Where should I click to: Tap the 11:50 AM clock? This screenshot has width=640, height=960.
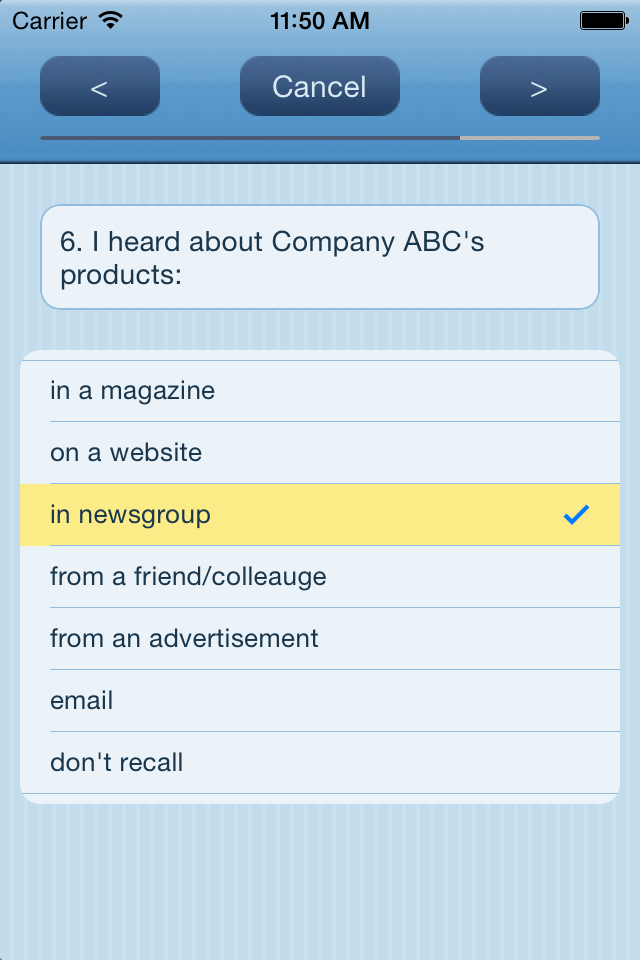(x=320, y=20)
